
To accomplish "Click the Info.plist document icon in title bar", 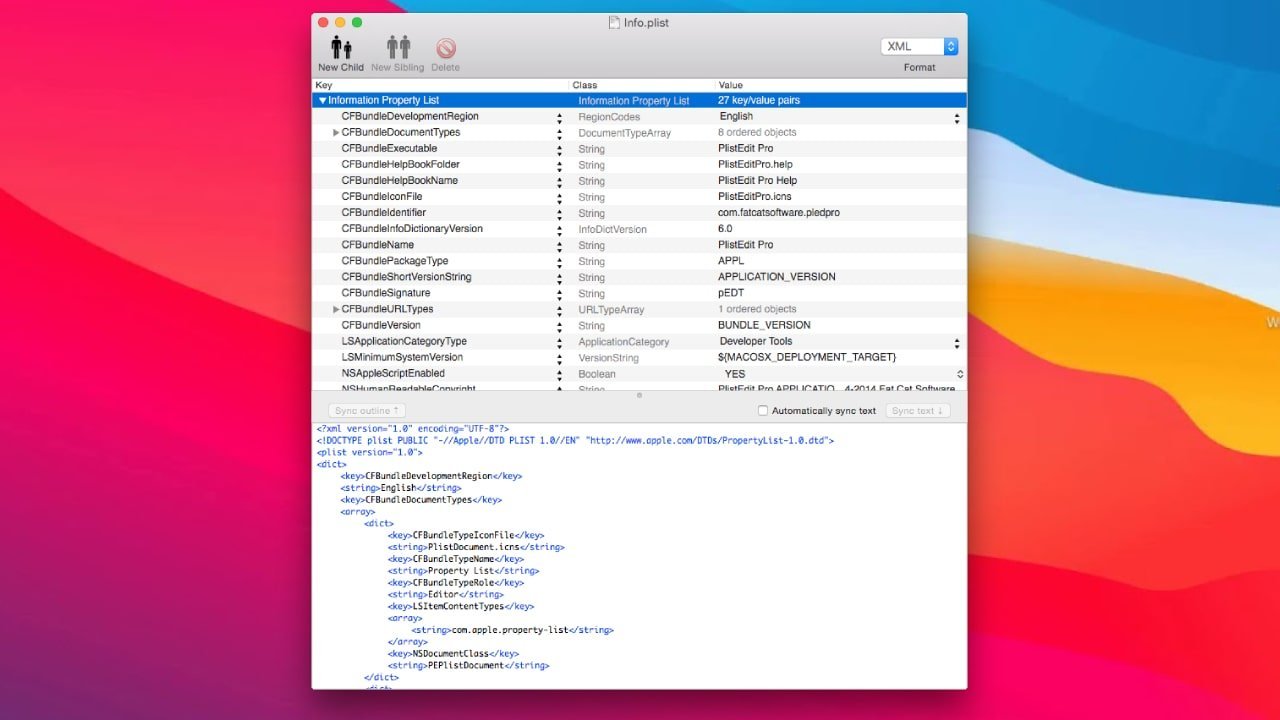I will point(614,22).
